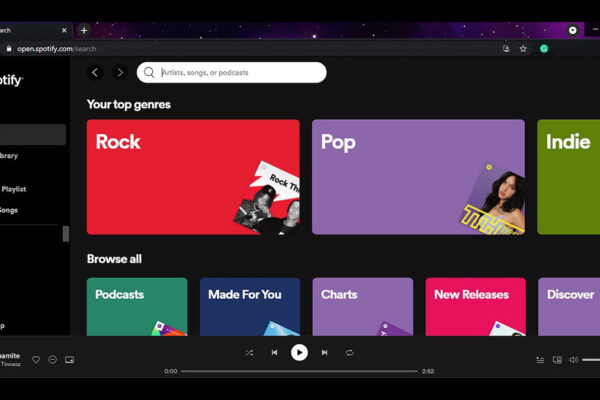Open picture-in-picture mini player
The image size is (600, 400).
coord(69,359)
